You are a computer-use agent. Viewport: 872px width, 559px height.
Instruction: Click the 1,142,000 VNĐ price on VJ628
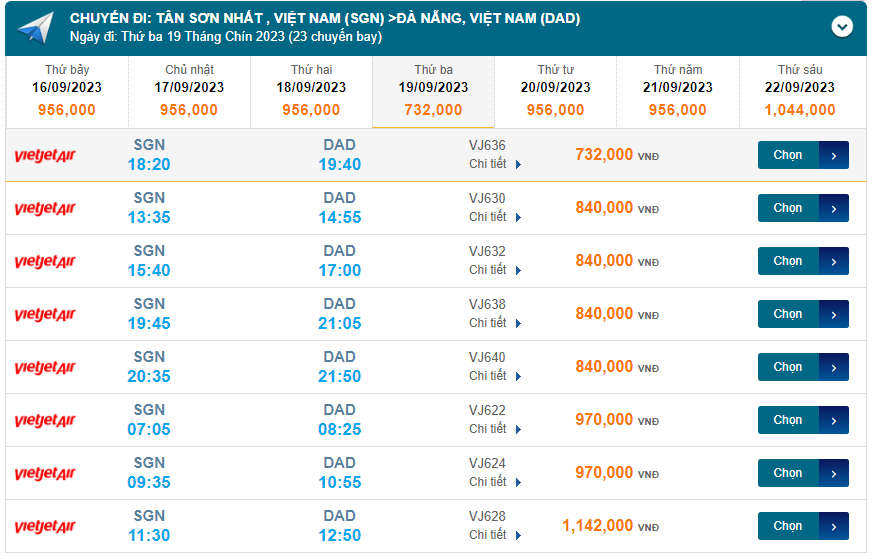tap(598, 526)
